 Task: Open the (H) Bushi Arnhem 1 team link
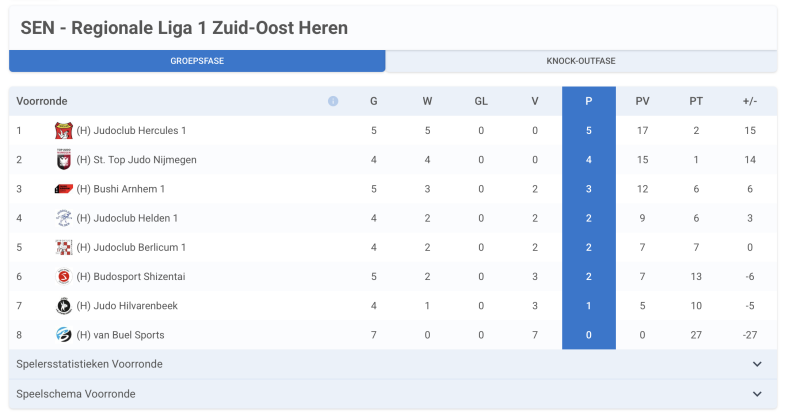point(121,189)
